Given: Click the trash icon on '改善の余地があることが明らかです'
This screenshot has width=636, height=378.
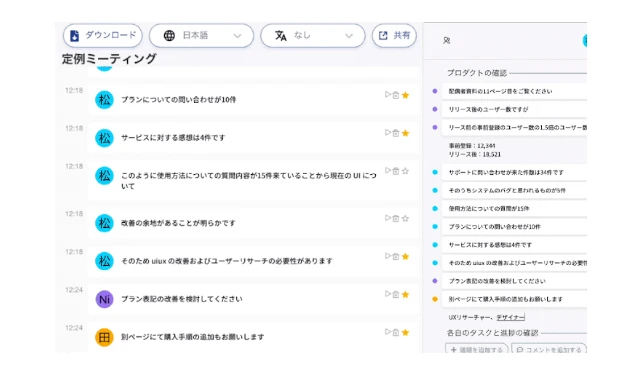Looking at the screenshot, I should tap(396, 218).
